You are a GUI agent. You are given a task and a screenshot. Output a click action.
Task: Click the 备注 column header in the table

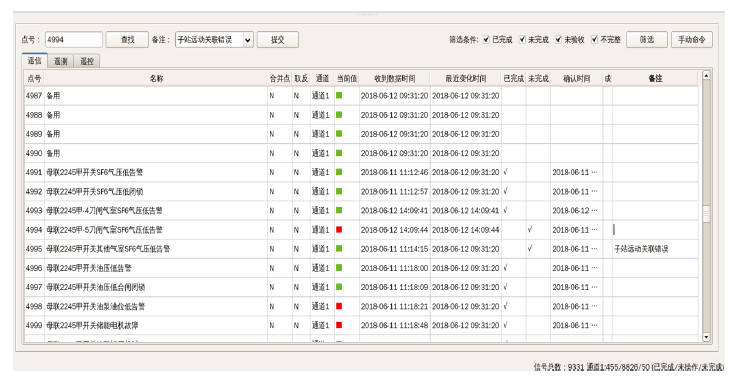(655, 78)
